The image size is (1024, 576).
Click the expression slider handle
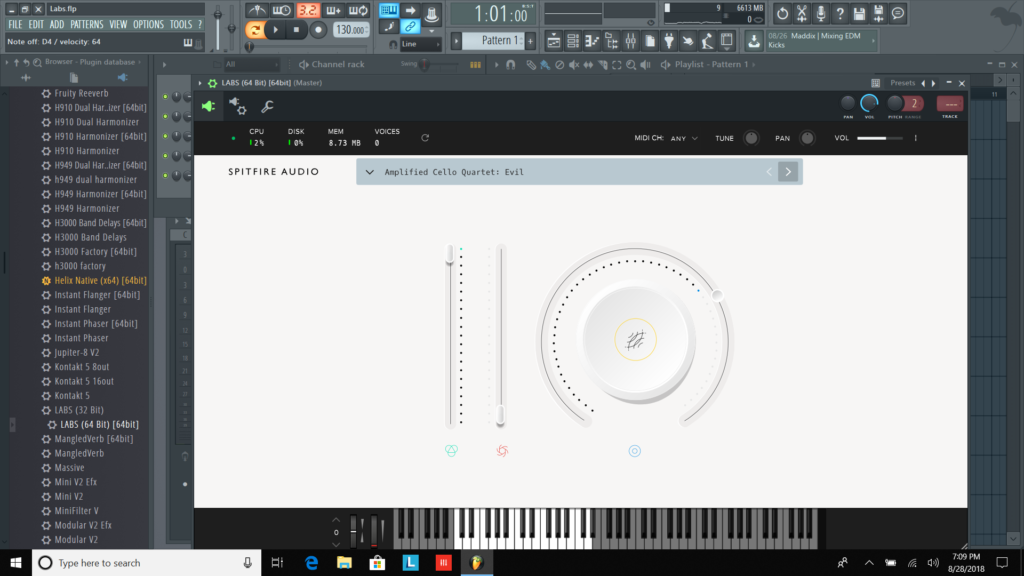pos(450,254)
